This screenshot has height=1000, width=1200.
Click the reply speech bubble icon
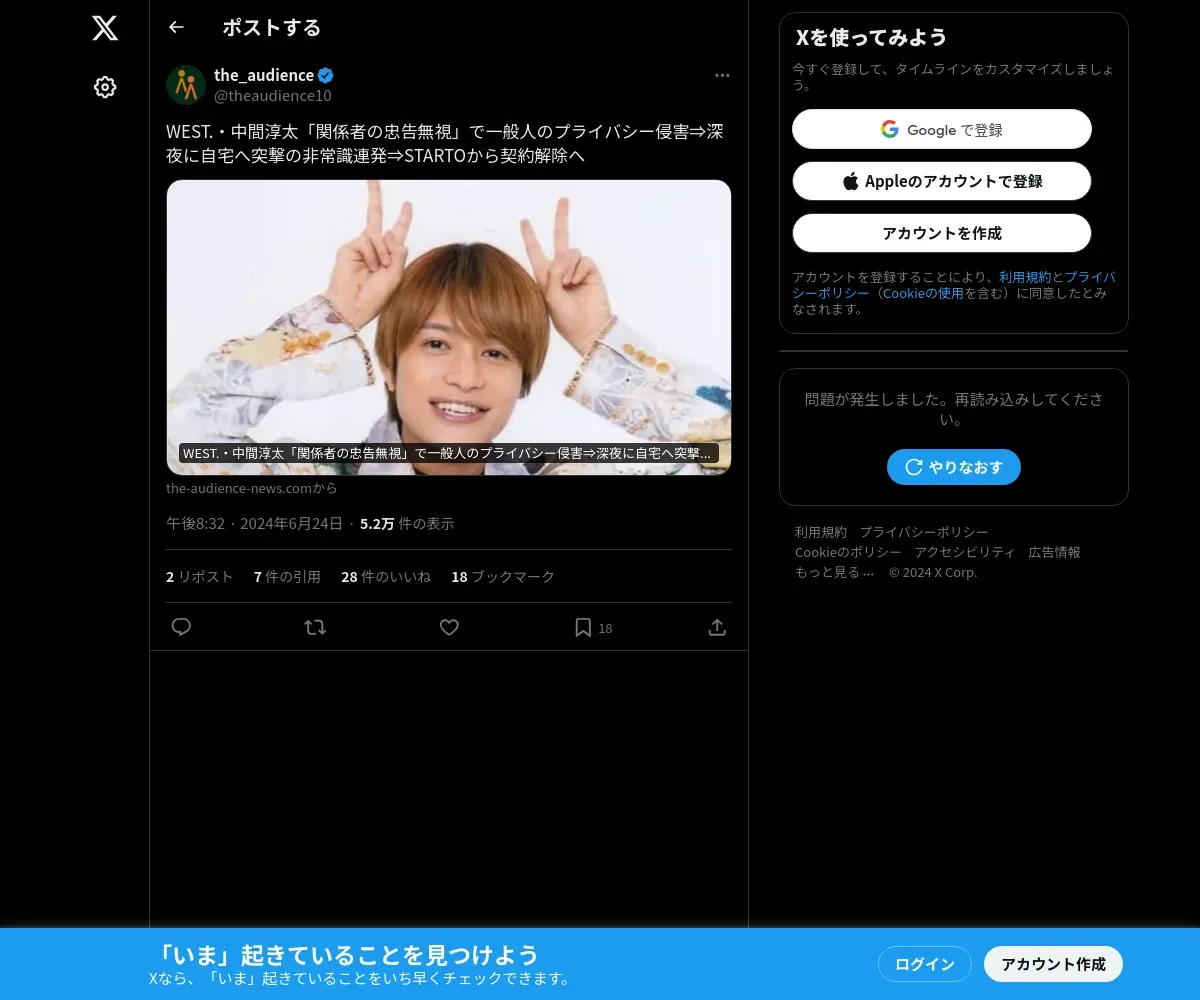click(x=181, y=627)
